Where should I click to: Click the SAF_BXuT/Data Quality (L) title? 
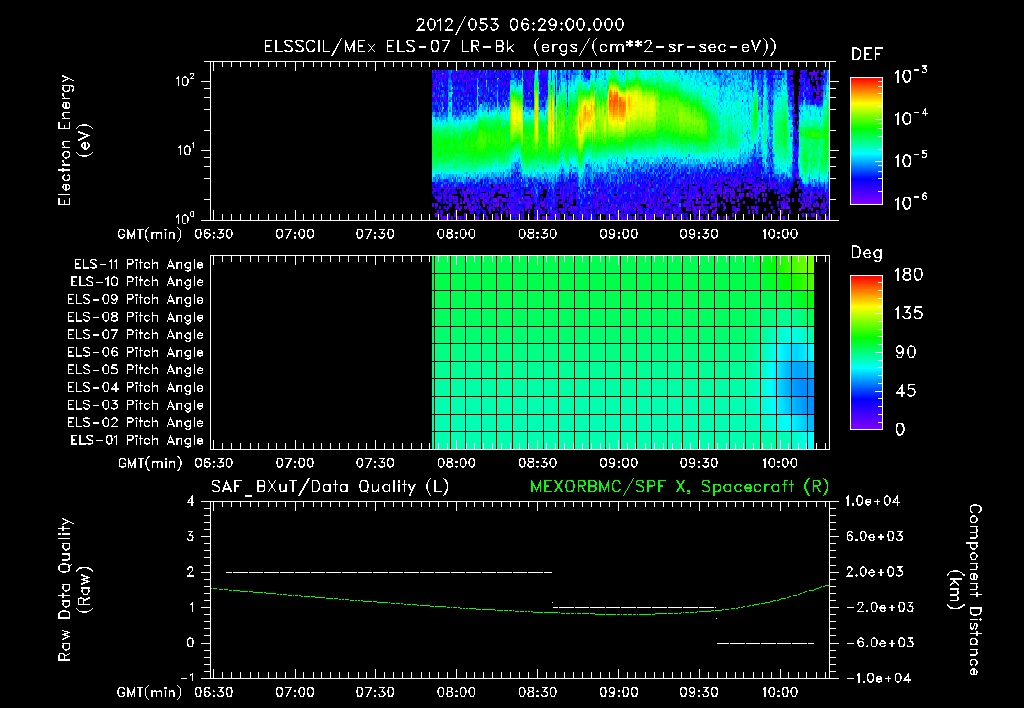click(330, 487)
